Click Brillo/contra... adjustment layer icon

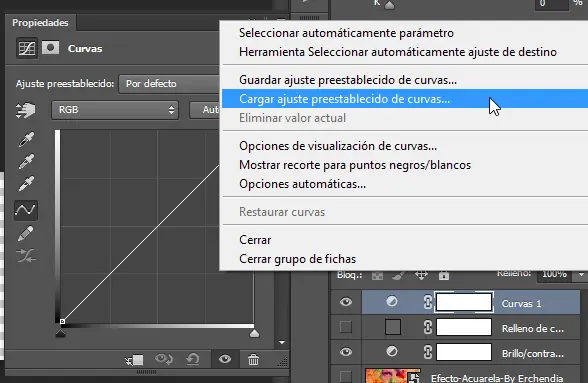[x=392, y=351]
